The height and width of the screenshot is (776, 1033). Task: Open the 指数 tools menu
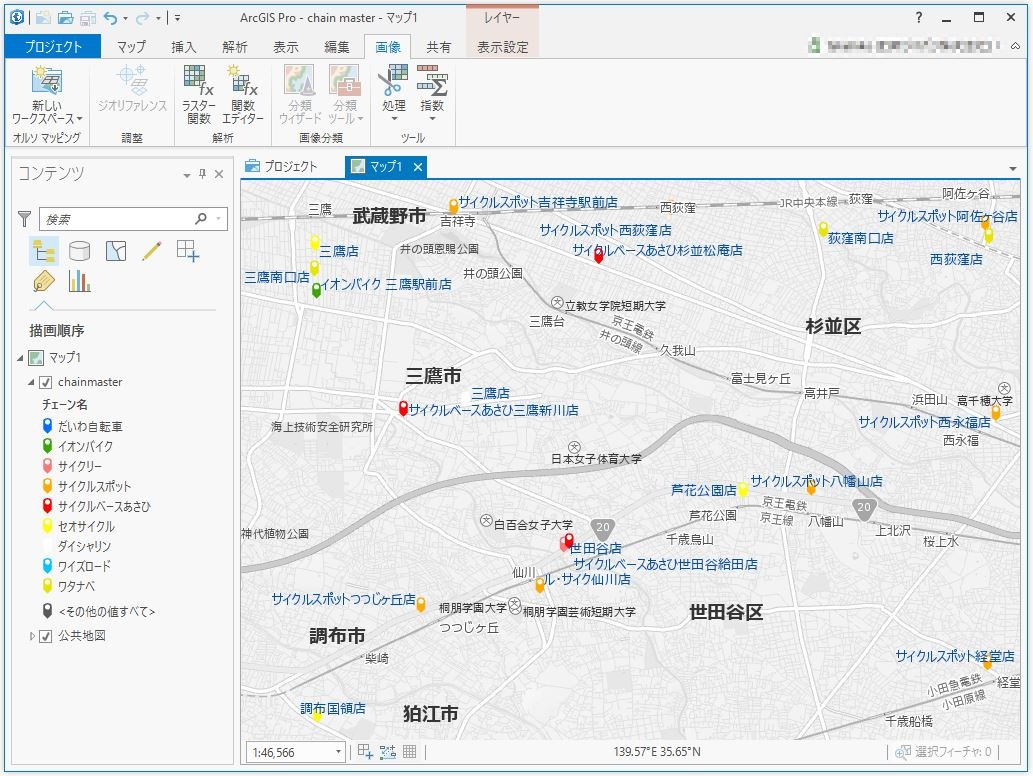pos(432,94)
